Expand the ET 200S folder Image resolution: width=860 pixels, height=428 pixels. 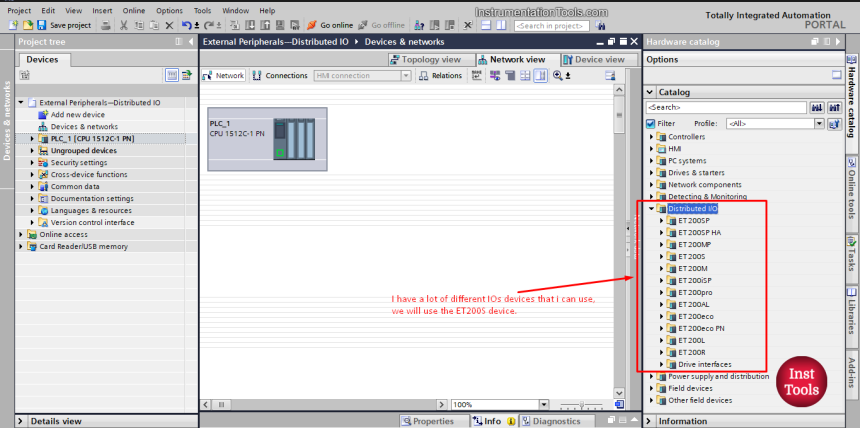point(662,257)
